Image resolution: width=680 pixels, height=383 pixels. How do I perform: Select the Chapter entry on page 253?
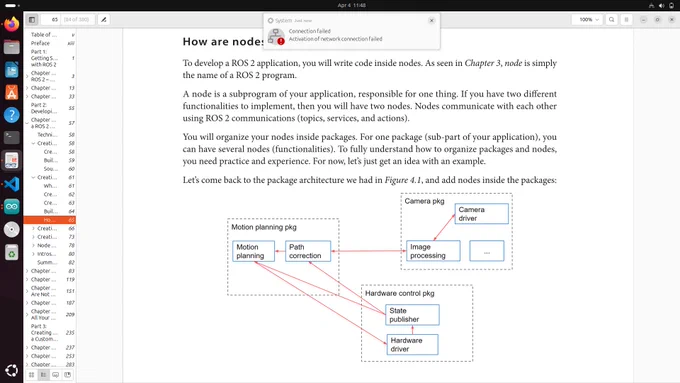pos(50,356)
